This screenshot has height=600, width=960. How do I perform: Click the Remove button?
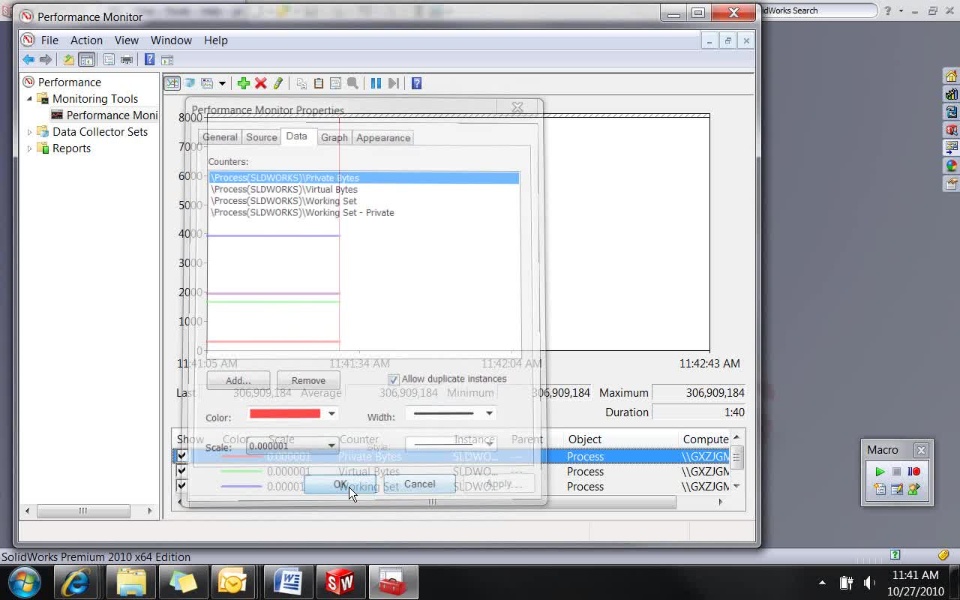[308, 380]
